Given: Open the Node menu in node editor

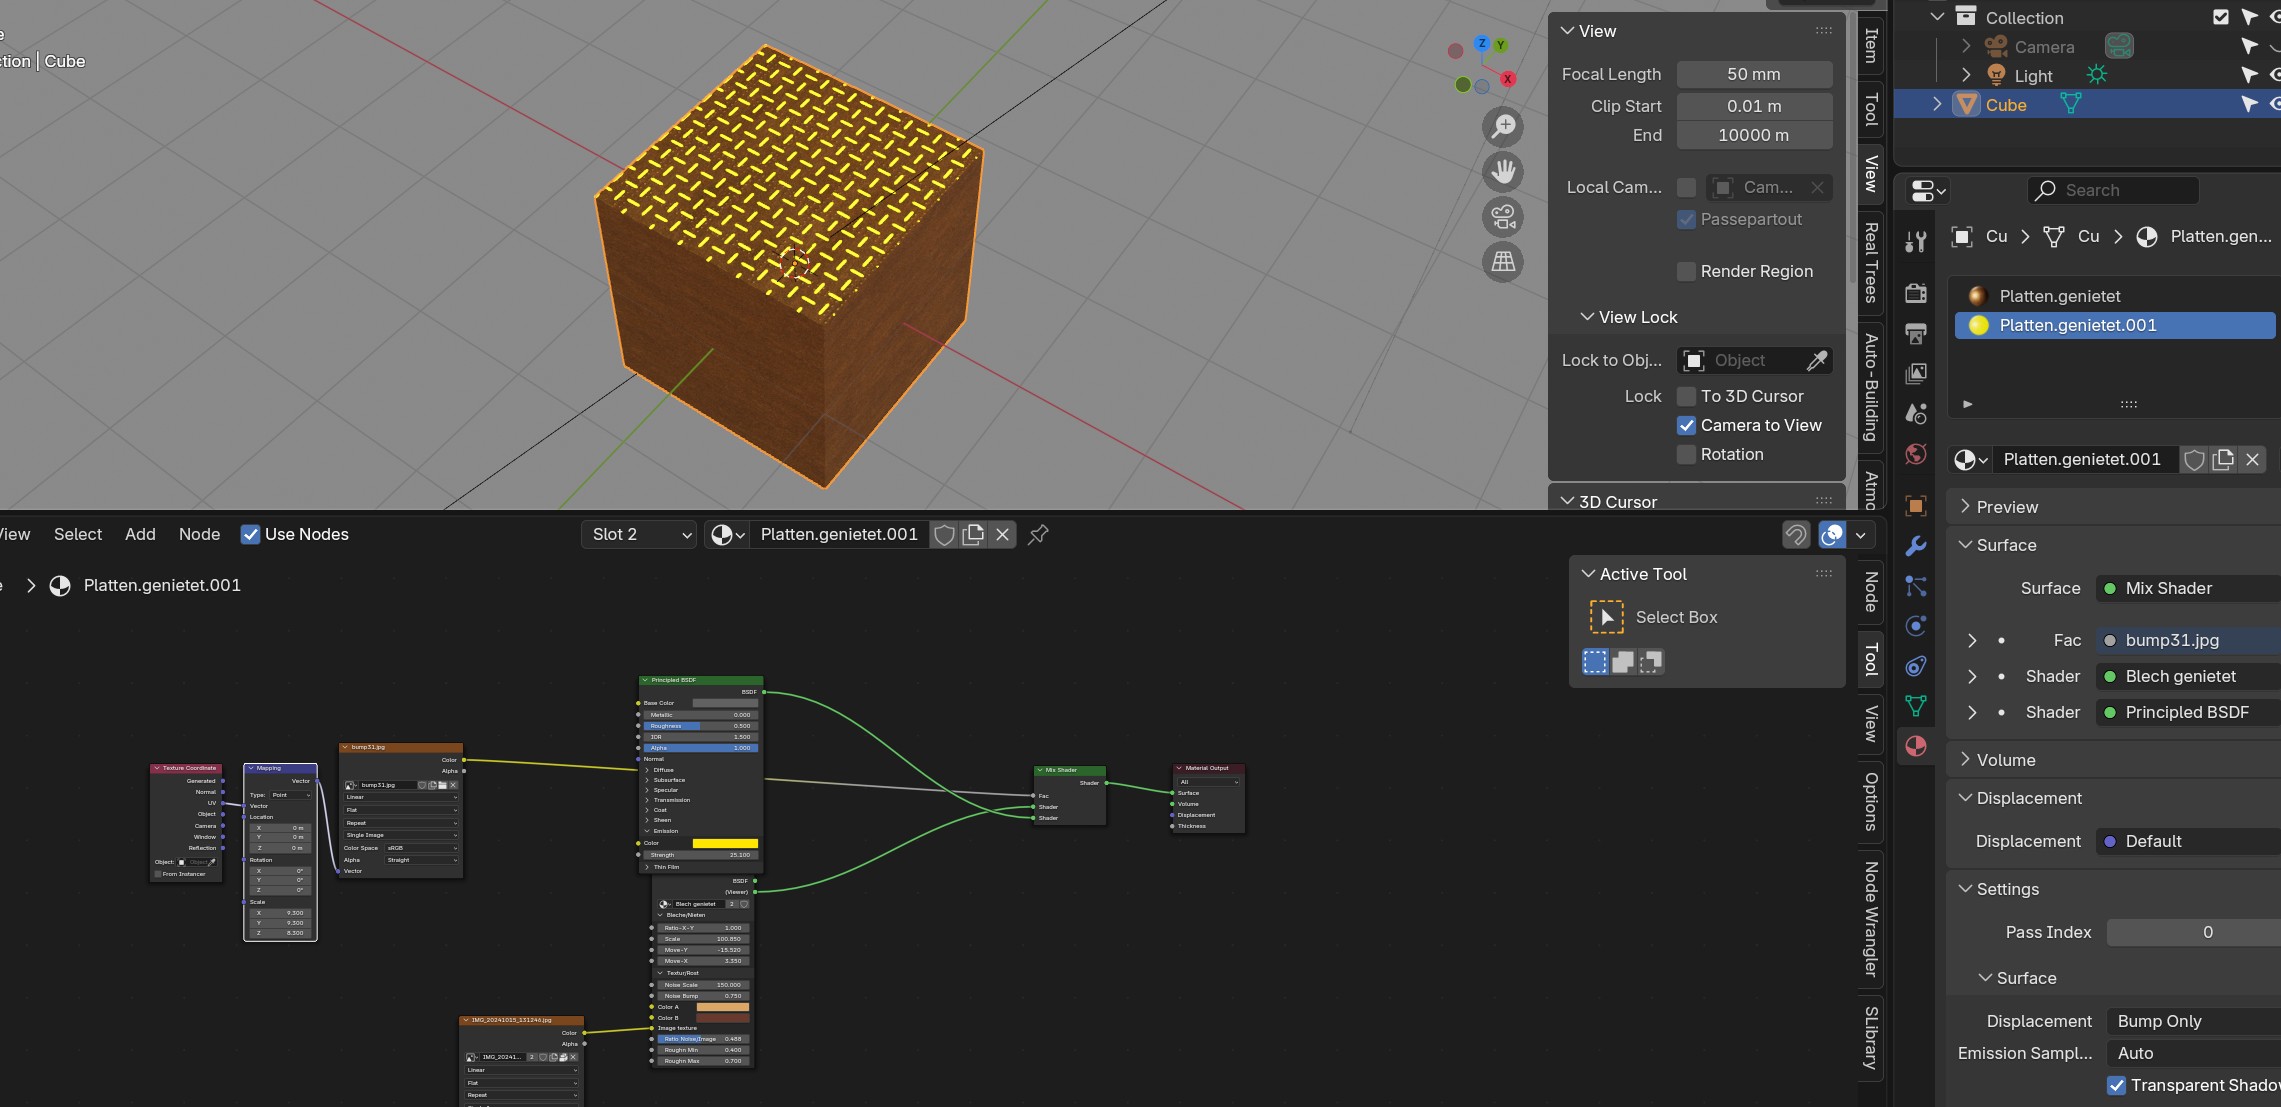Looking at the screenshot, I should (x=199, y=534).
